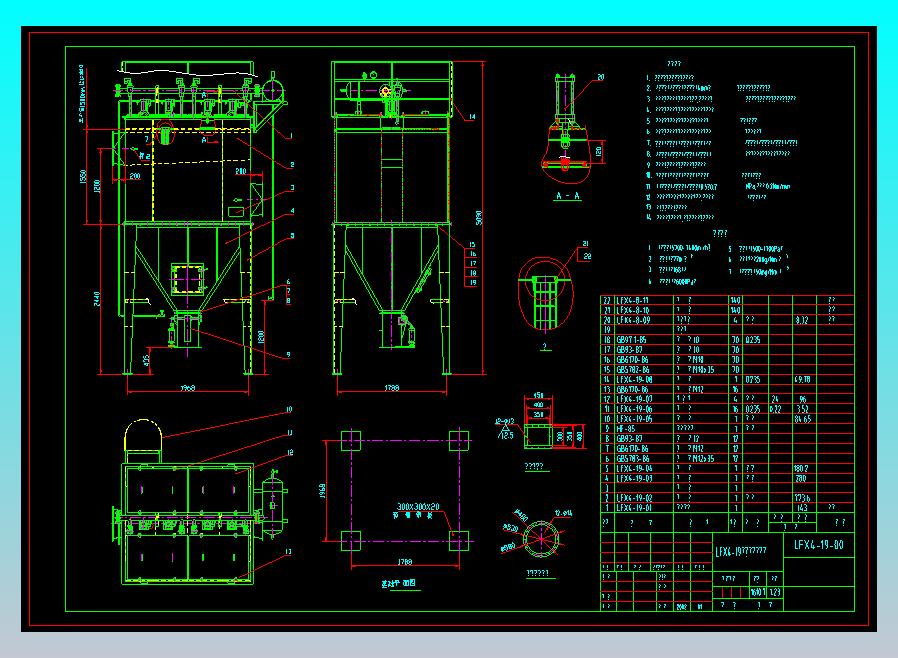Select part code LFX4-8-10 in the parts list
Viewport: 898px width, 658px height.
pyautogui.click(x=633, y=310)
